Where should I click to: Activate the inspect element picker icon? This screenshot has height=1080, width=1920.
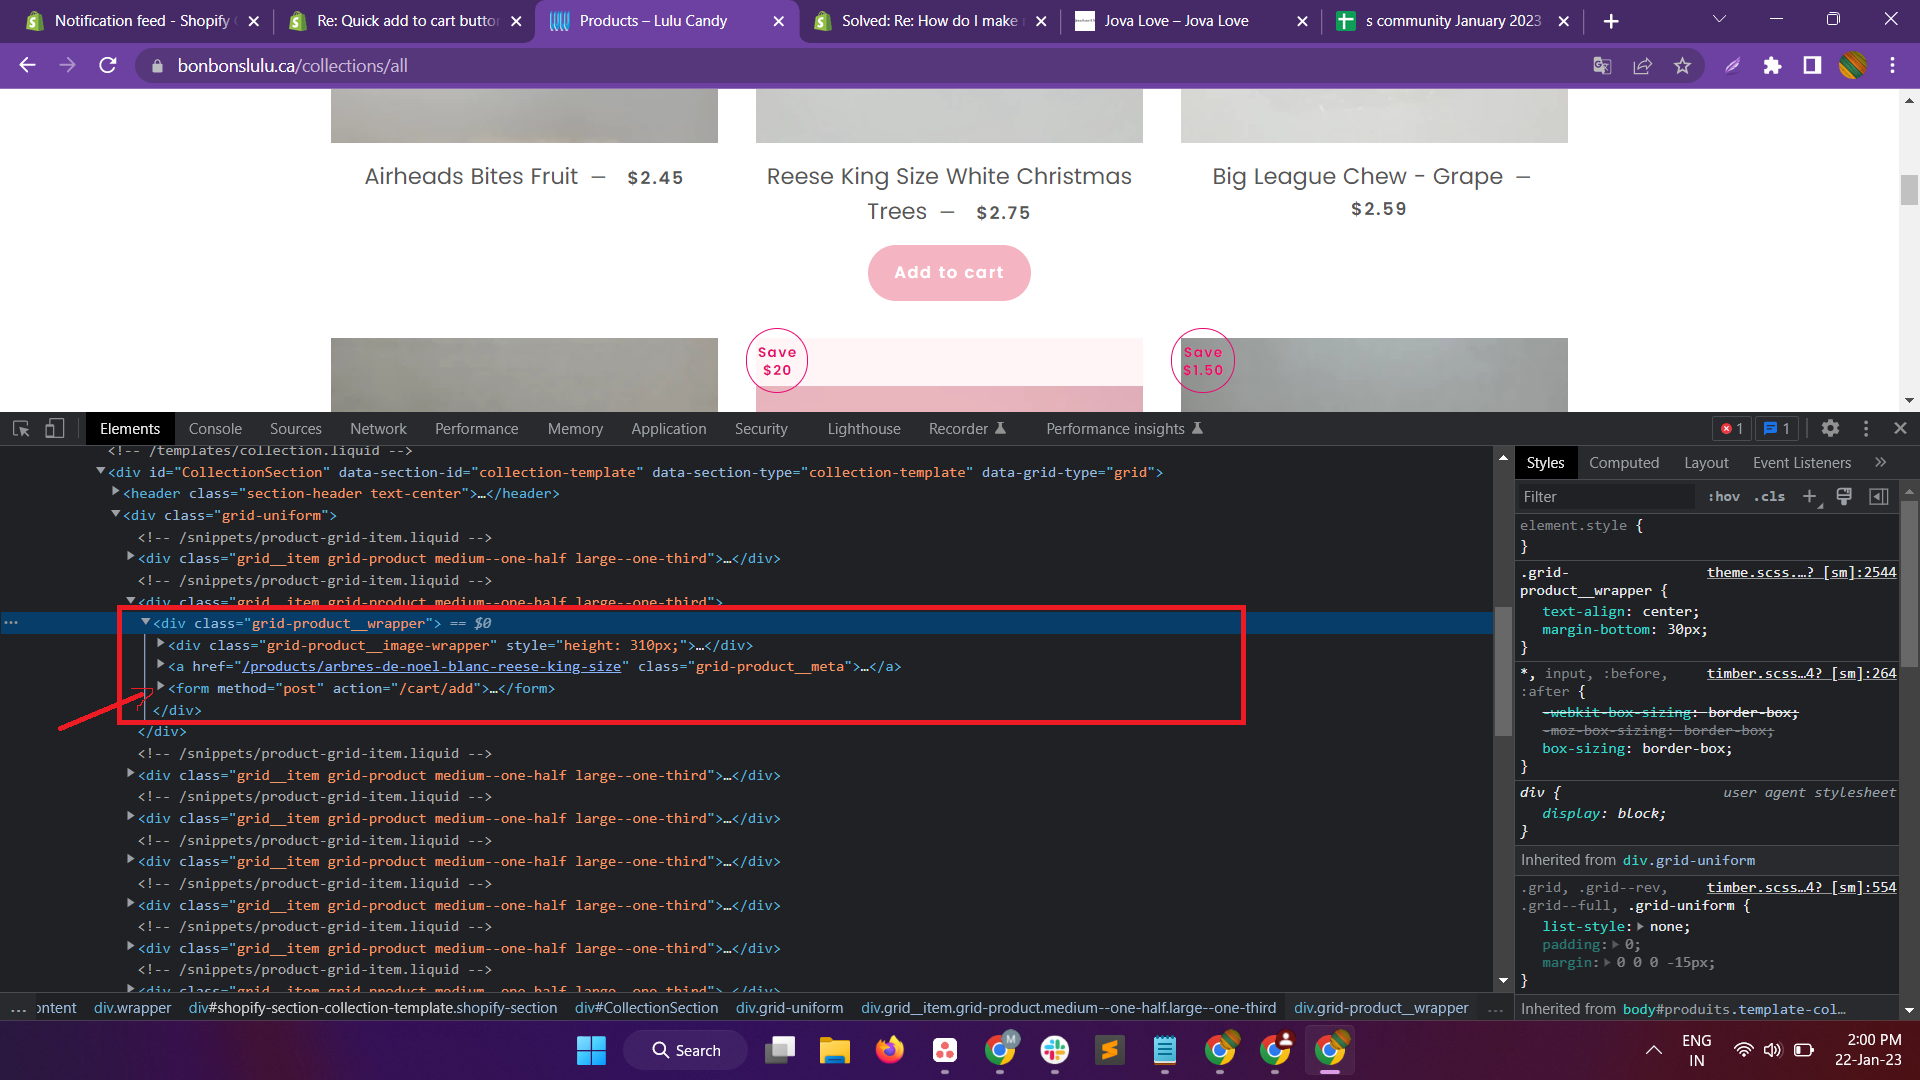[21, 428]
